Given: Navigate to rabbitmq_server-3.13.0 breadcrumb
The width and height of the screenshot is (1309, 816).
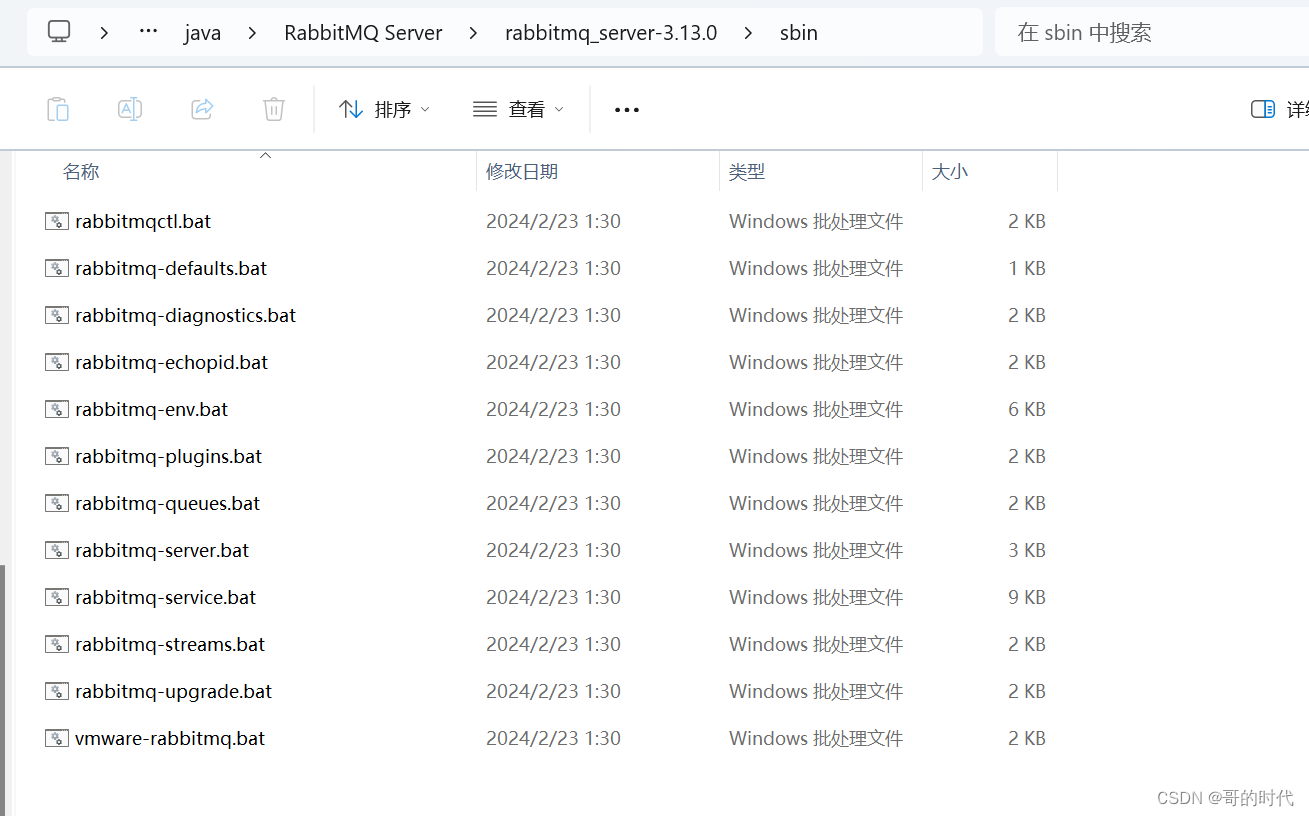Looking at the screenshot, I should click(x=611, y=33).
